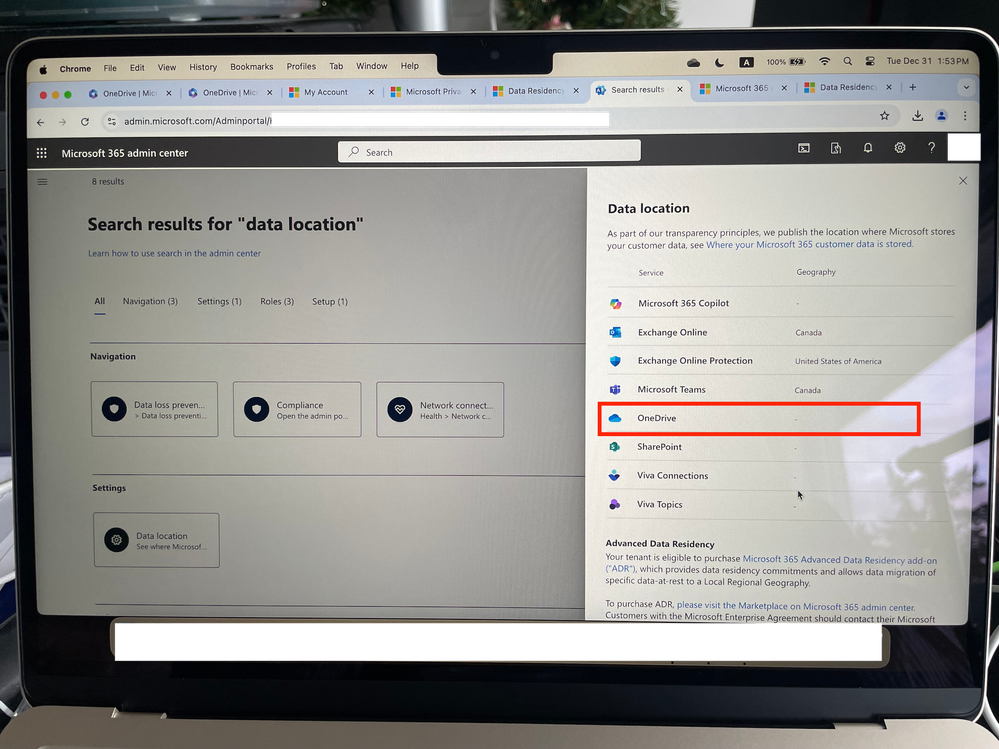Screen dimensions: 999x749
Task: Open admin center settings gear
Action: [900, 148]
